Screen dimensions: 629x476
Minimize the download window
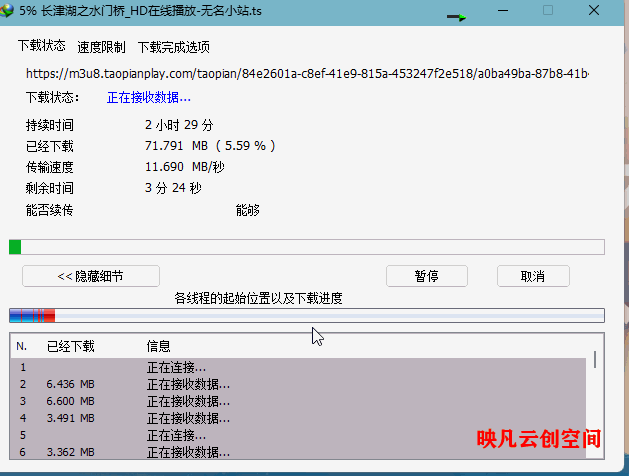coord(503,11)
